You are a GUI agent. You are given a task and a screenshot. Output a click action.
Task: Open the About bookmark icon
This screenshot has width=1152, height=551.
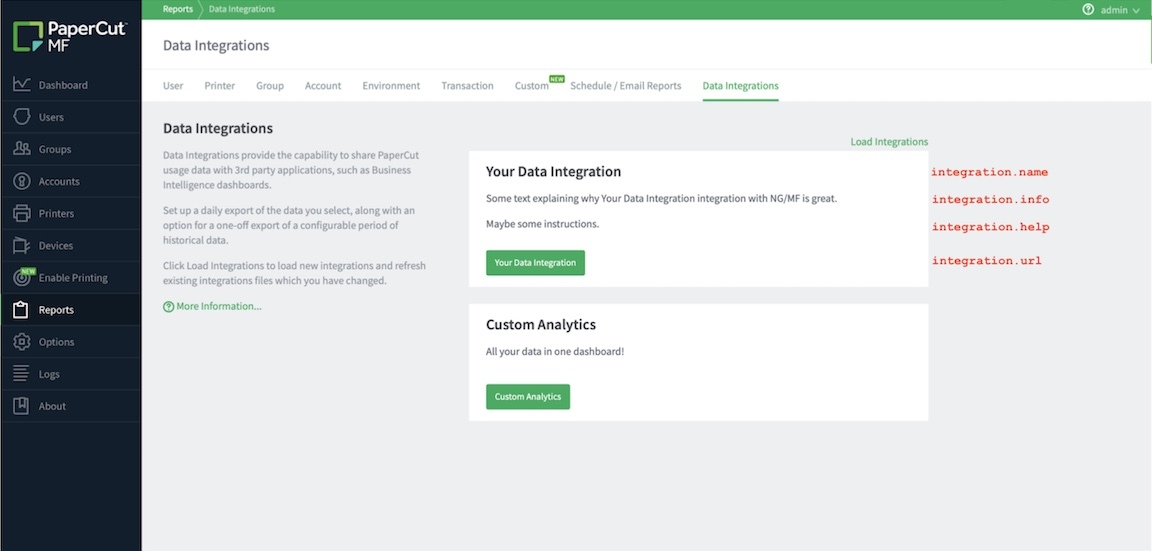click(x=21, y=406)
